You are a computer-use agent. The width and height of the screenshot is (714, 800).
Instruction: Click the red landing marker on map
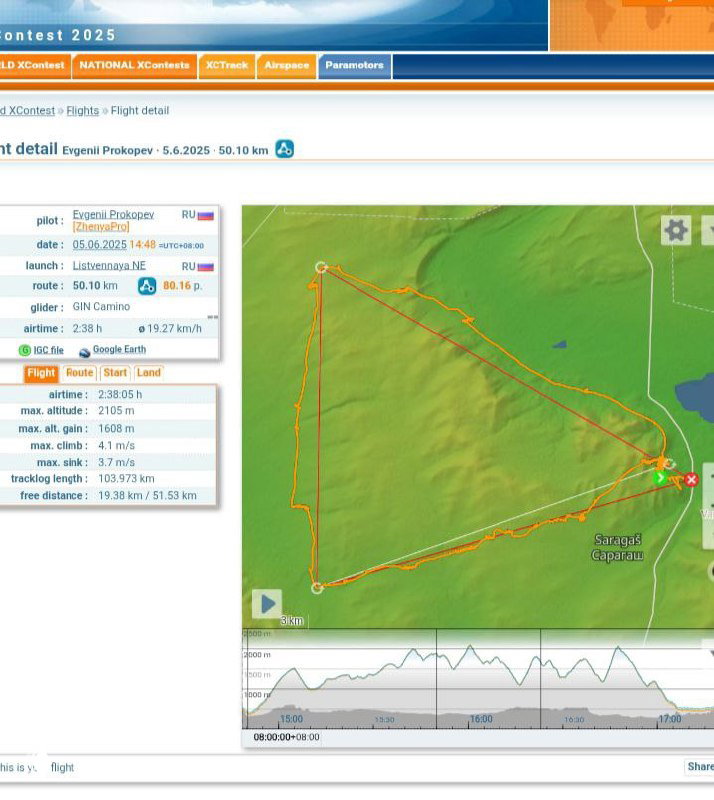(x=691, y=480)
